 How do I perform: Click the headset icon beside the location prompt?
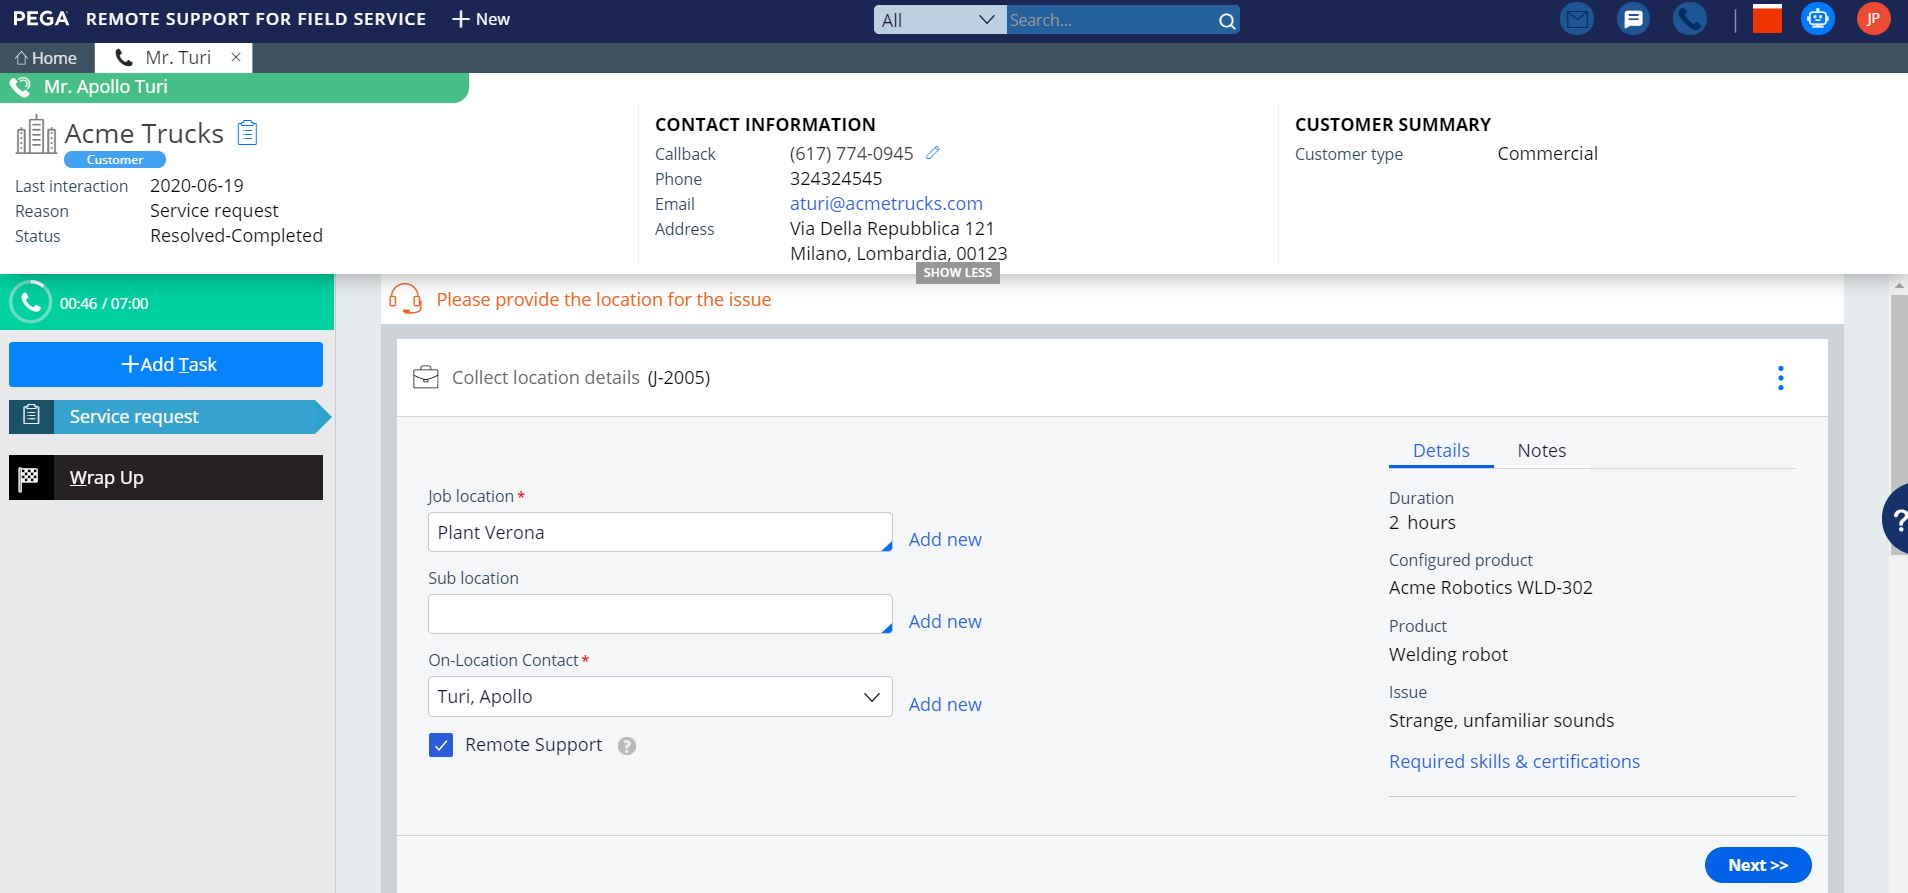(x=405, y=298)
